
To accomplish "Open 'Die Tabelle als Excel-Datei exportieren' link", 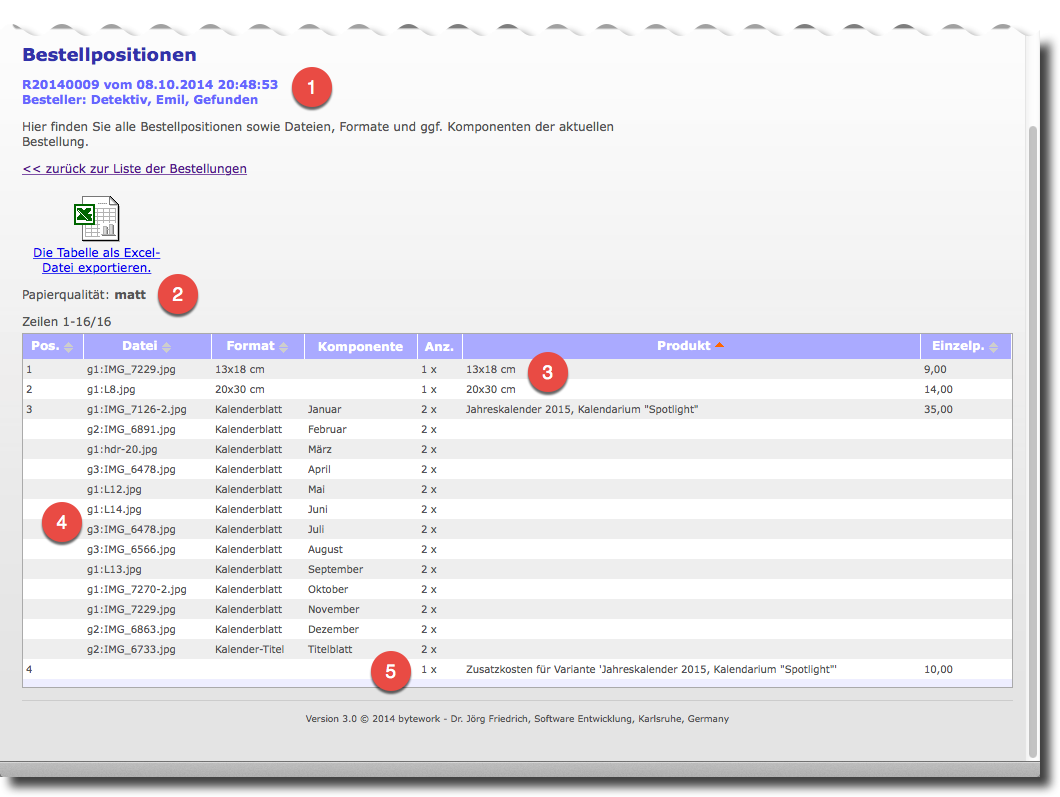I will 96,260.
